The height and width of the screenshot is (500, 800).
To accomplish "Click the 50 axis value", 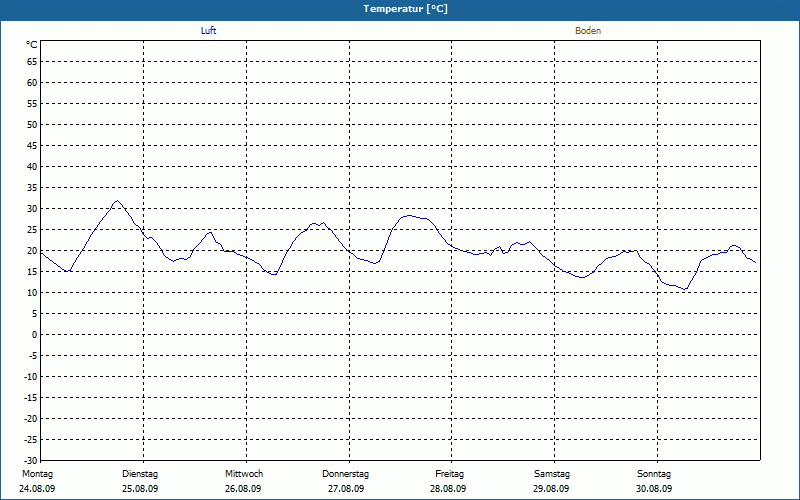I will pos(32,124).
